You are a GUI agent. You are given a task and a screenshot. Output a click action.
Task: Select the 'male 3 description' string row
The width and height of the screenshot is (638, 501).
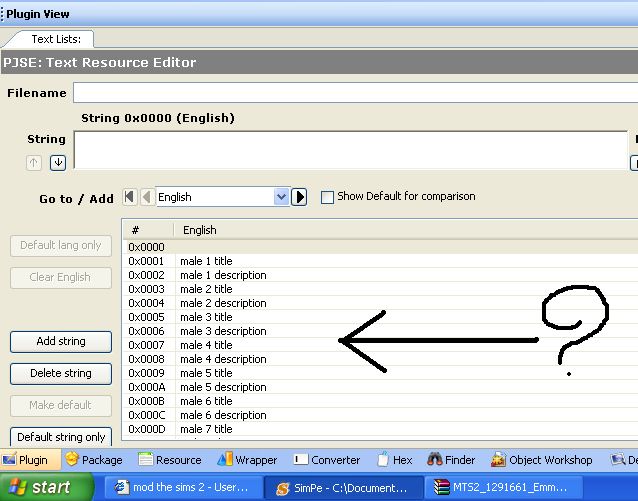[222, 331]
